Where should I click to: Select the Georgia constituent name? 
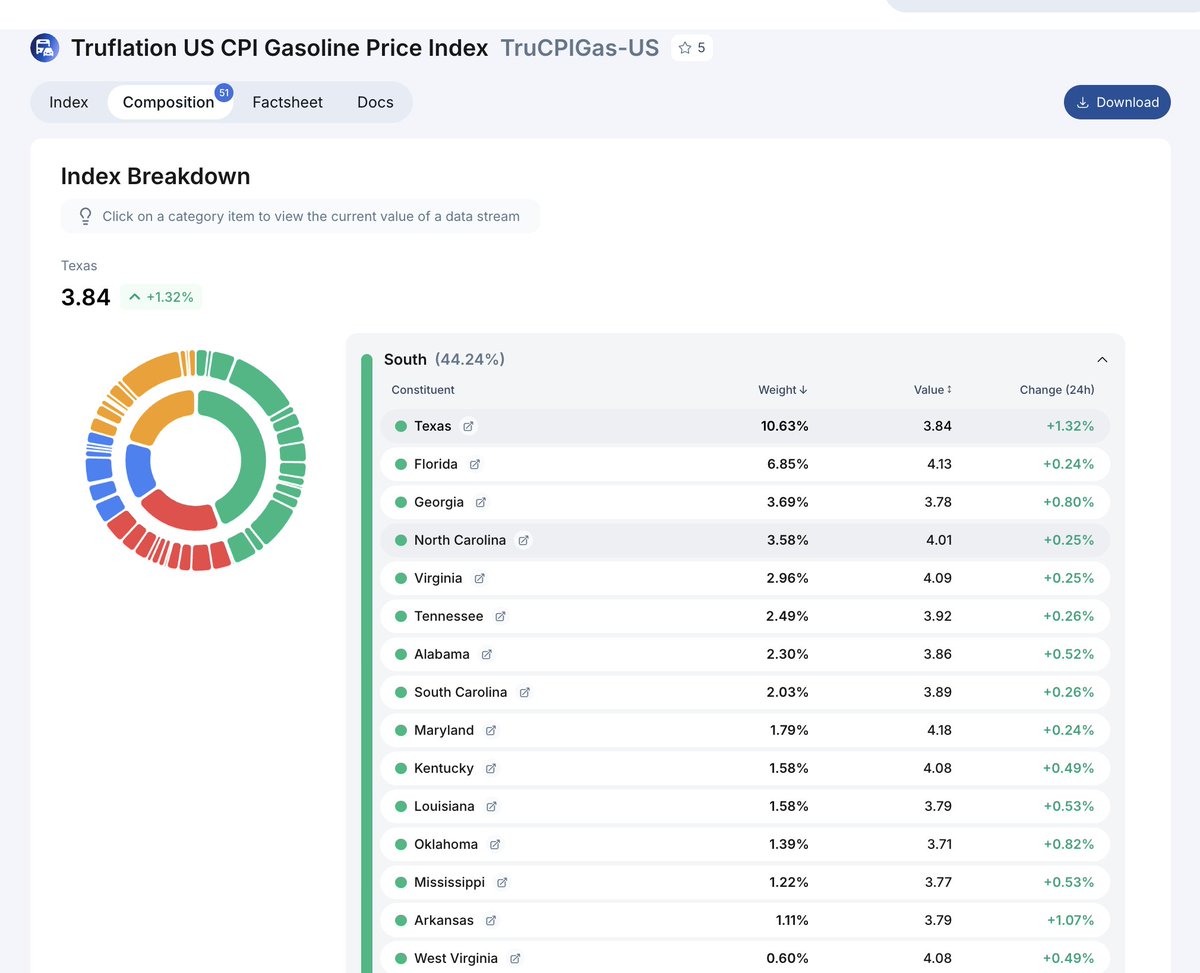pos(439,502)
